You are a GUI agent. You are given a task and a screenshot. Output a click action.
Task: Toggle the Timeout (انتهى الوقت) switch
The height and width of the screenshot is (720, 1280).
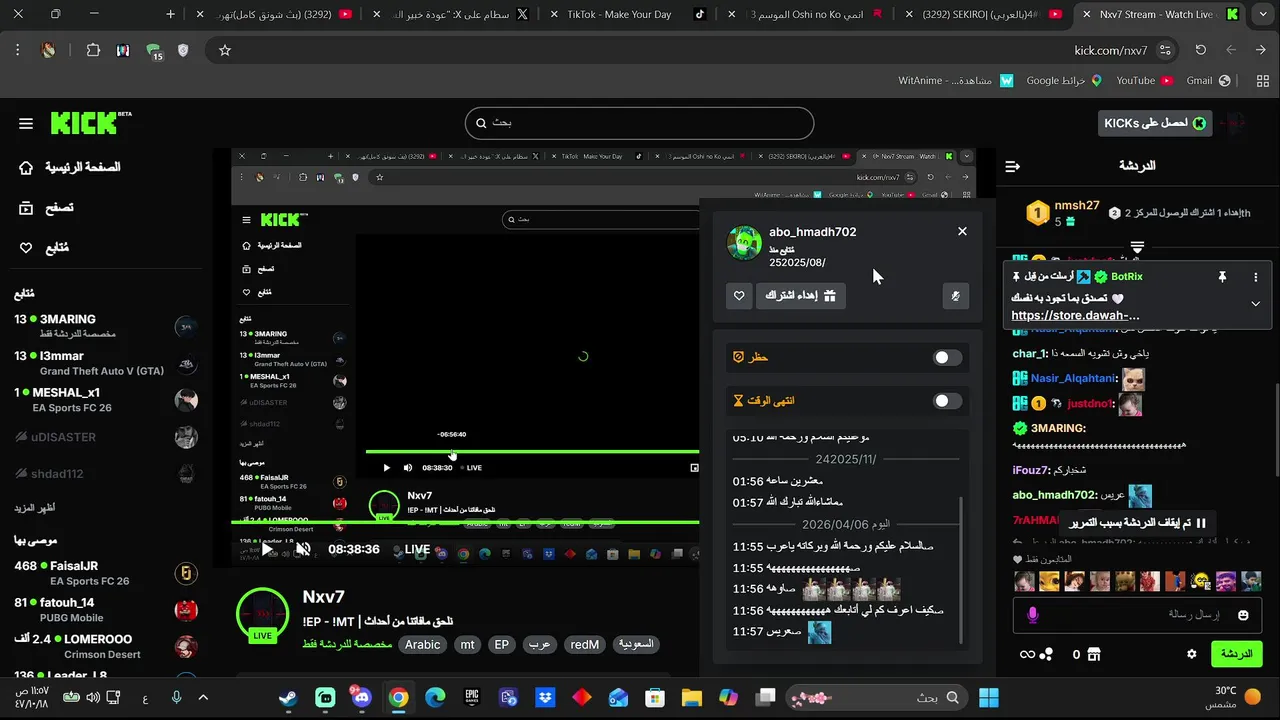pyautogui.click(x=946, y=401)
